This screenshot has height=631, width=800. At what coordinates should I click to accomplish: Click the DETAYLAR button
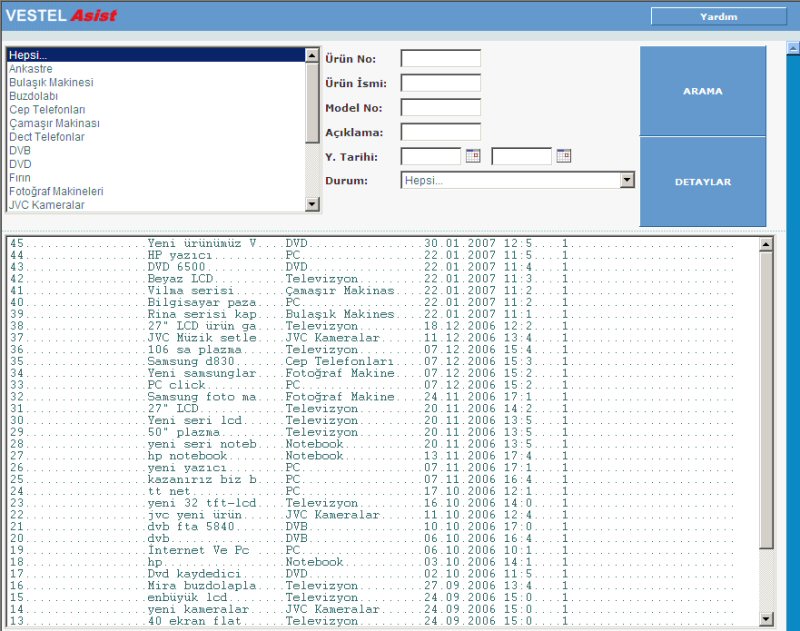(x=703, y=182)
